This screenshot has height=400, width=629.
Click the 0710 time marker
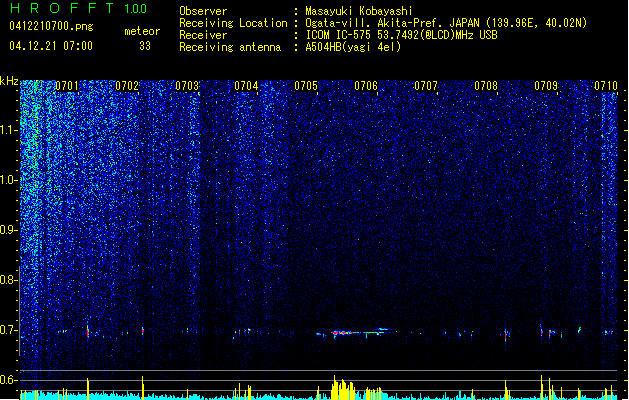(x=606, y=86)
